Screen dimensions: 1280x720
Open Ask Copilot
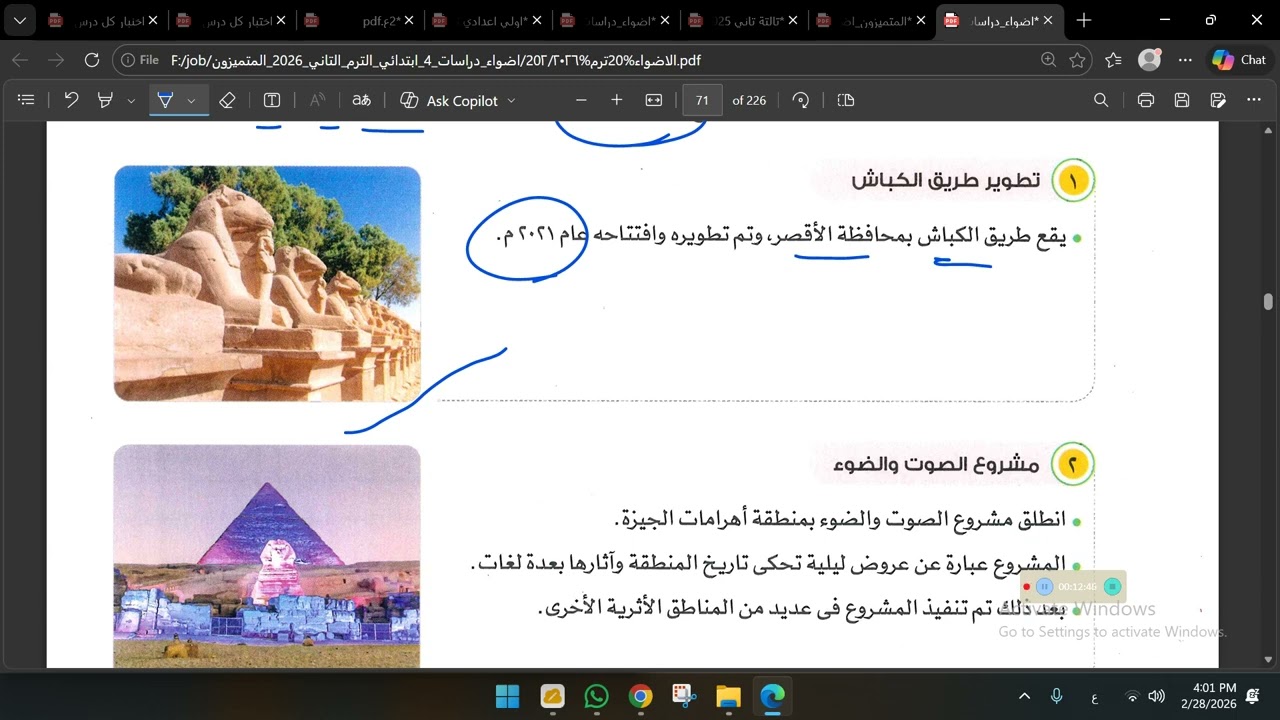click(x=449, y=100)
